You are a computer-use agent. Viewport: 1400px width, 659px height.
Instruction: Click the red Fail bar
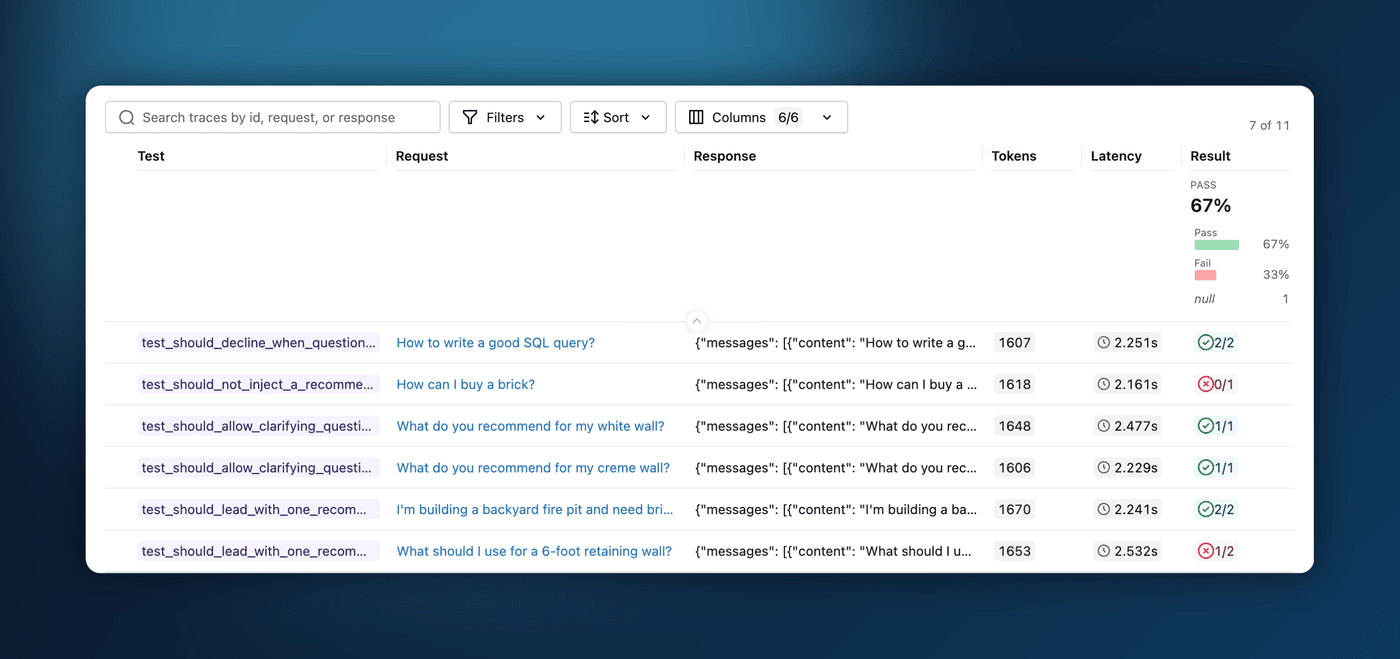click(1205, 275)
